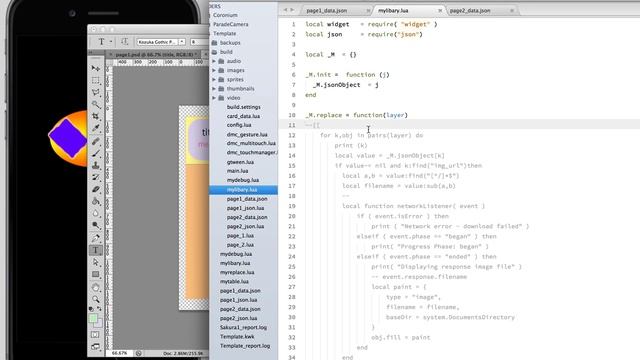Switch to page2_data.json editor tab
Screen dimensions: 640x360
click(470, 11)
